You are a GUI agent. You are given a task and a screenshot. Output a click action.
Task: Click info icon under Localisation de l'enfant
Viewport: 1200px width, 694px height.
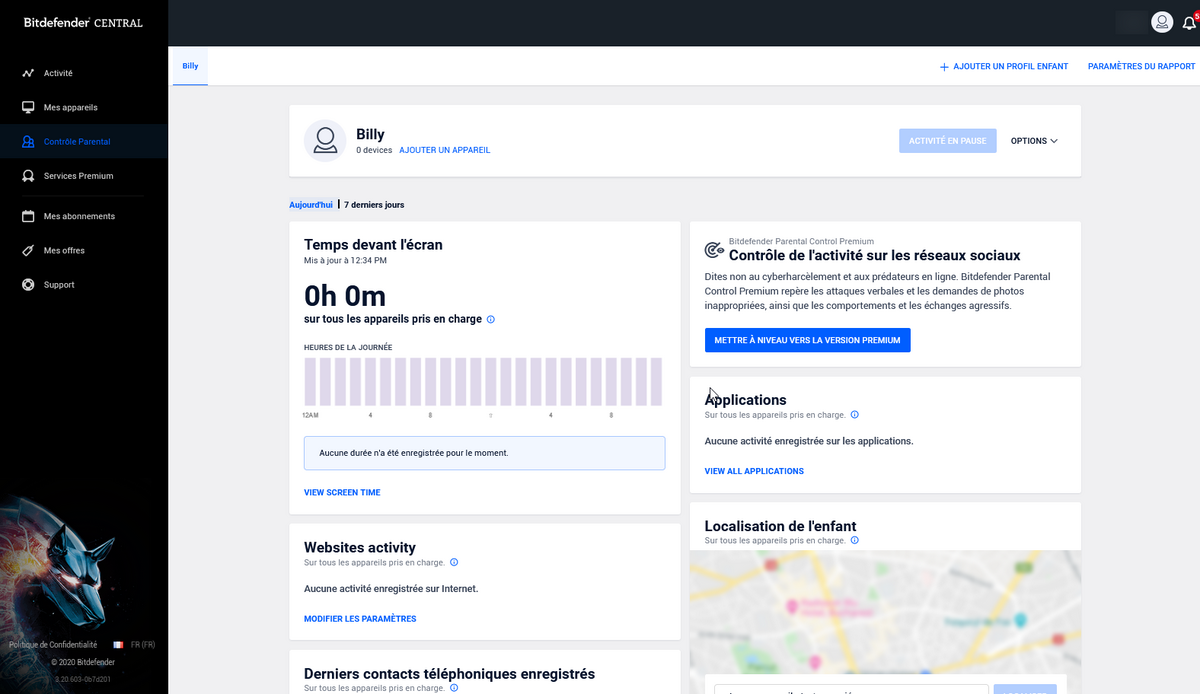[854, 540]
